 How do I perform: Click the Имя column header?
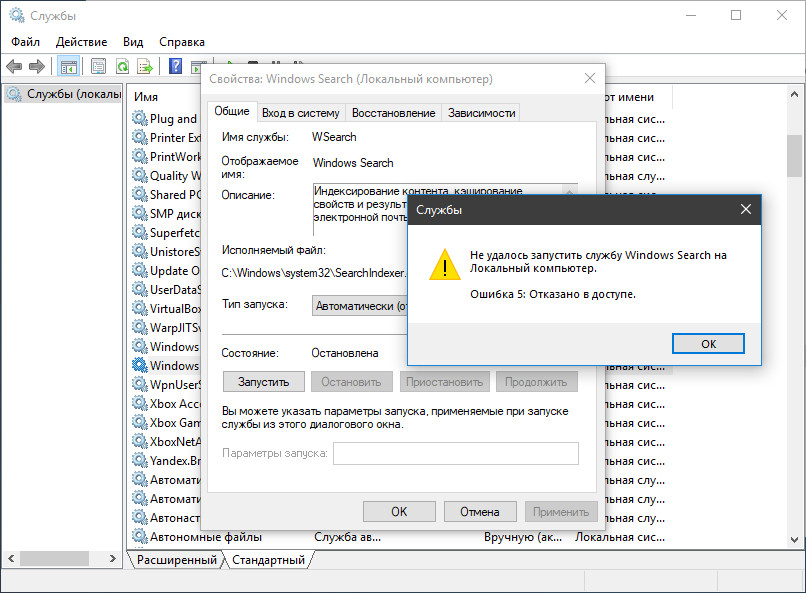tap(146, 97)
